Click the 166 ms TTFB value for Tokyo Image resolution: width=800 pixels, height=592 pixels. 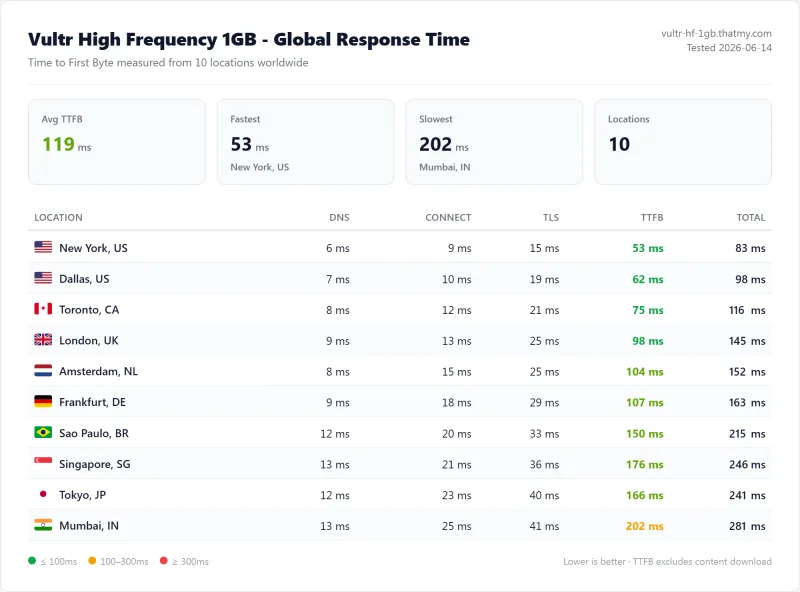click(645, 495)
